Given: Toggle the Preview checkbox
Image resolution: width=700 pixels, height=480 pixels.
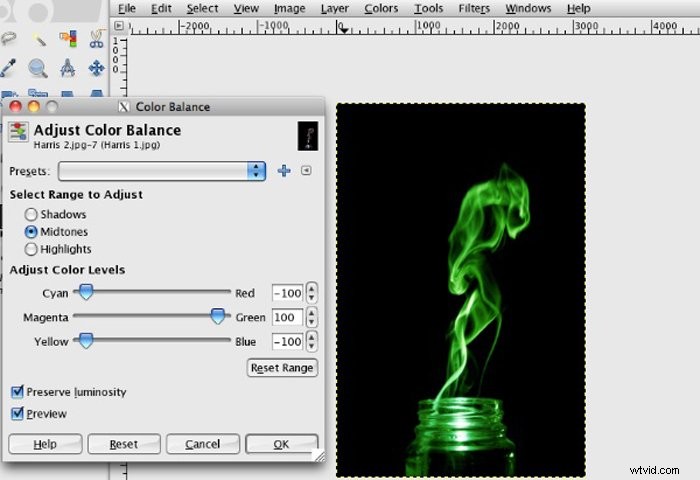Looking at the screenshot, I should click(17, 413).
